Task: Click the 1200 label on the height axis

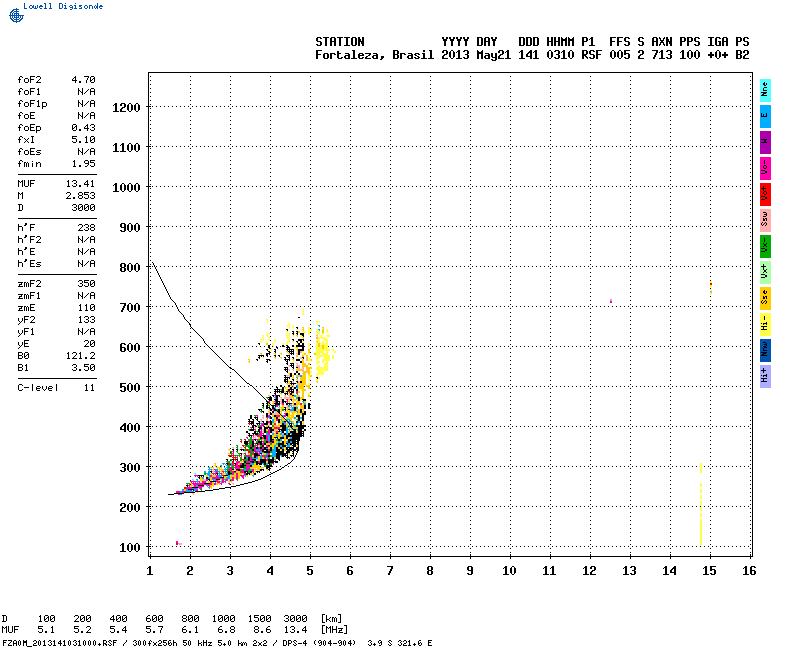Action: (x=126, y=108)
